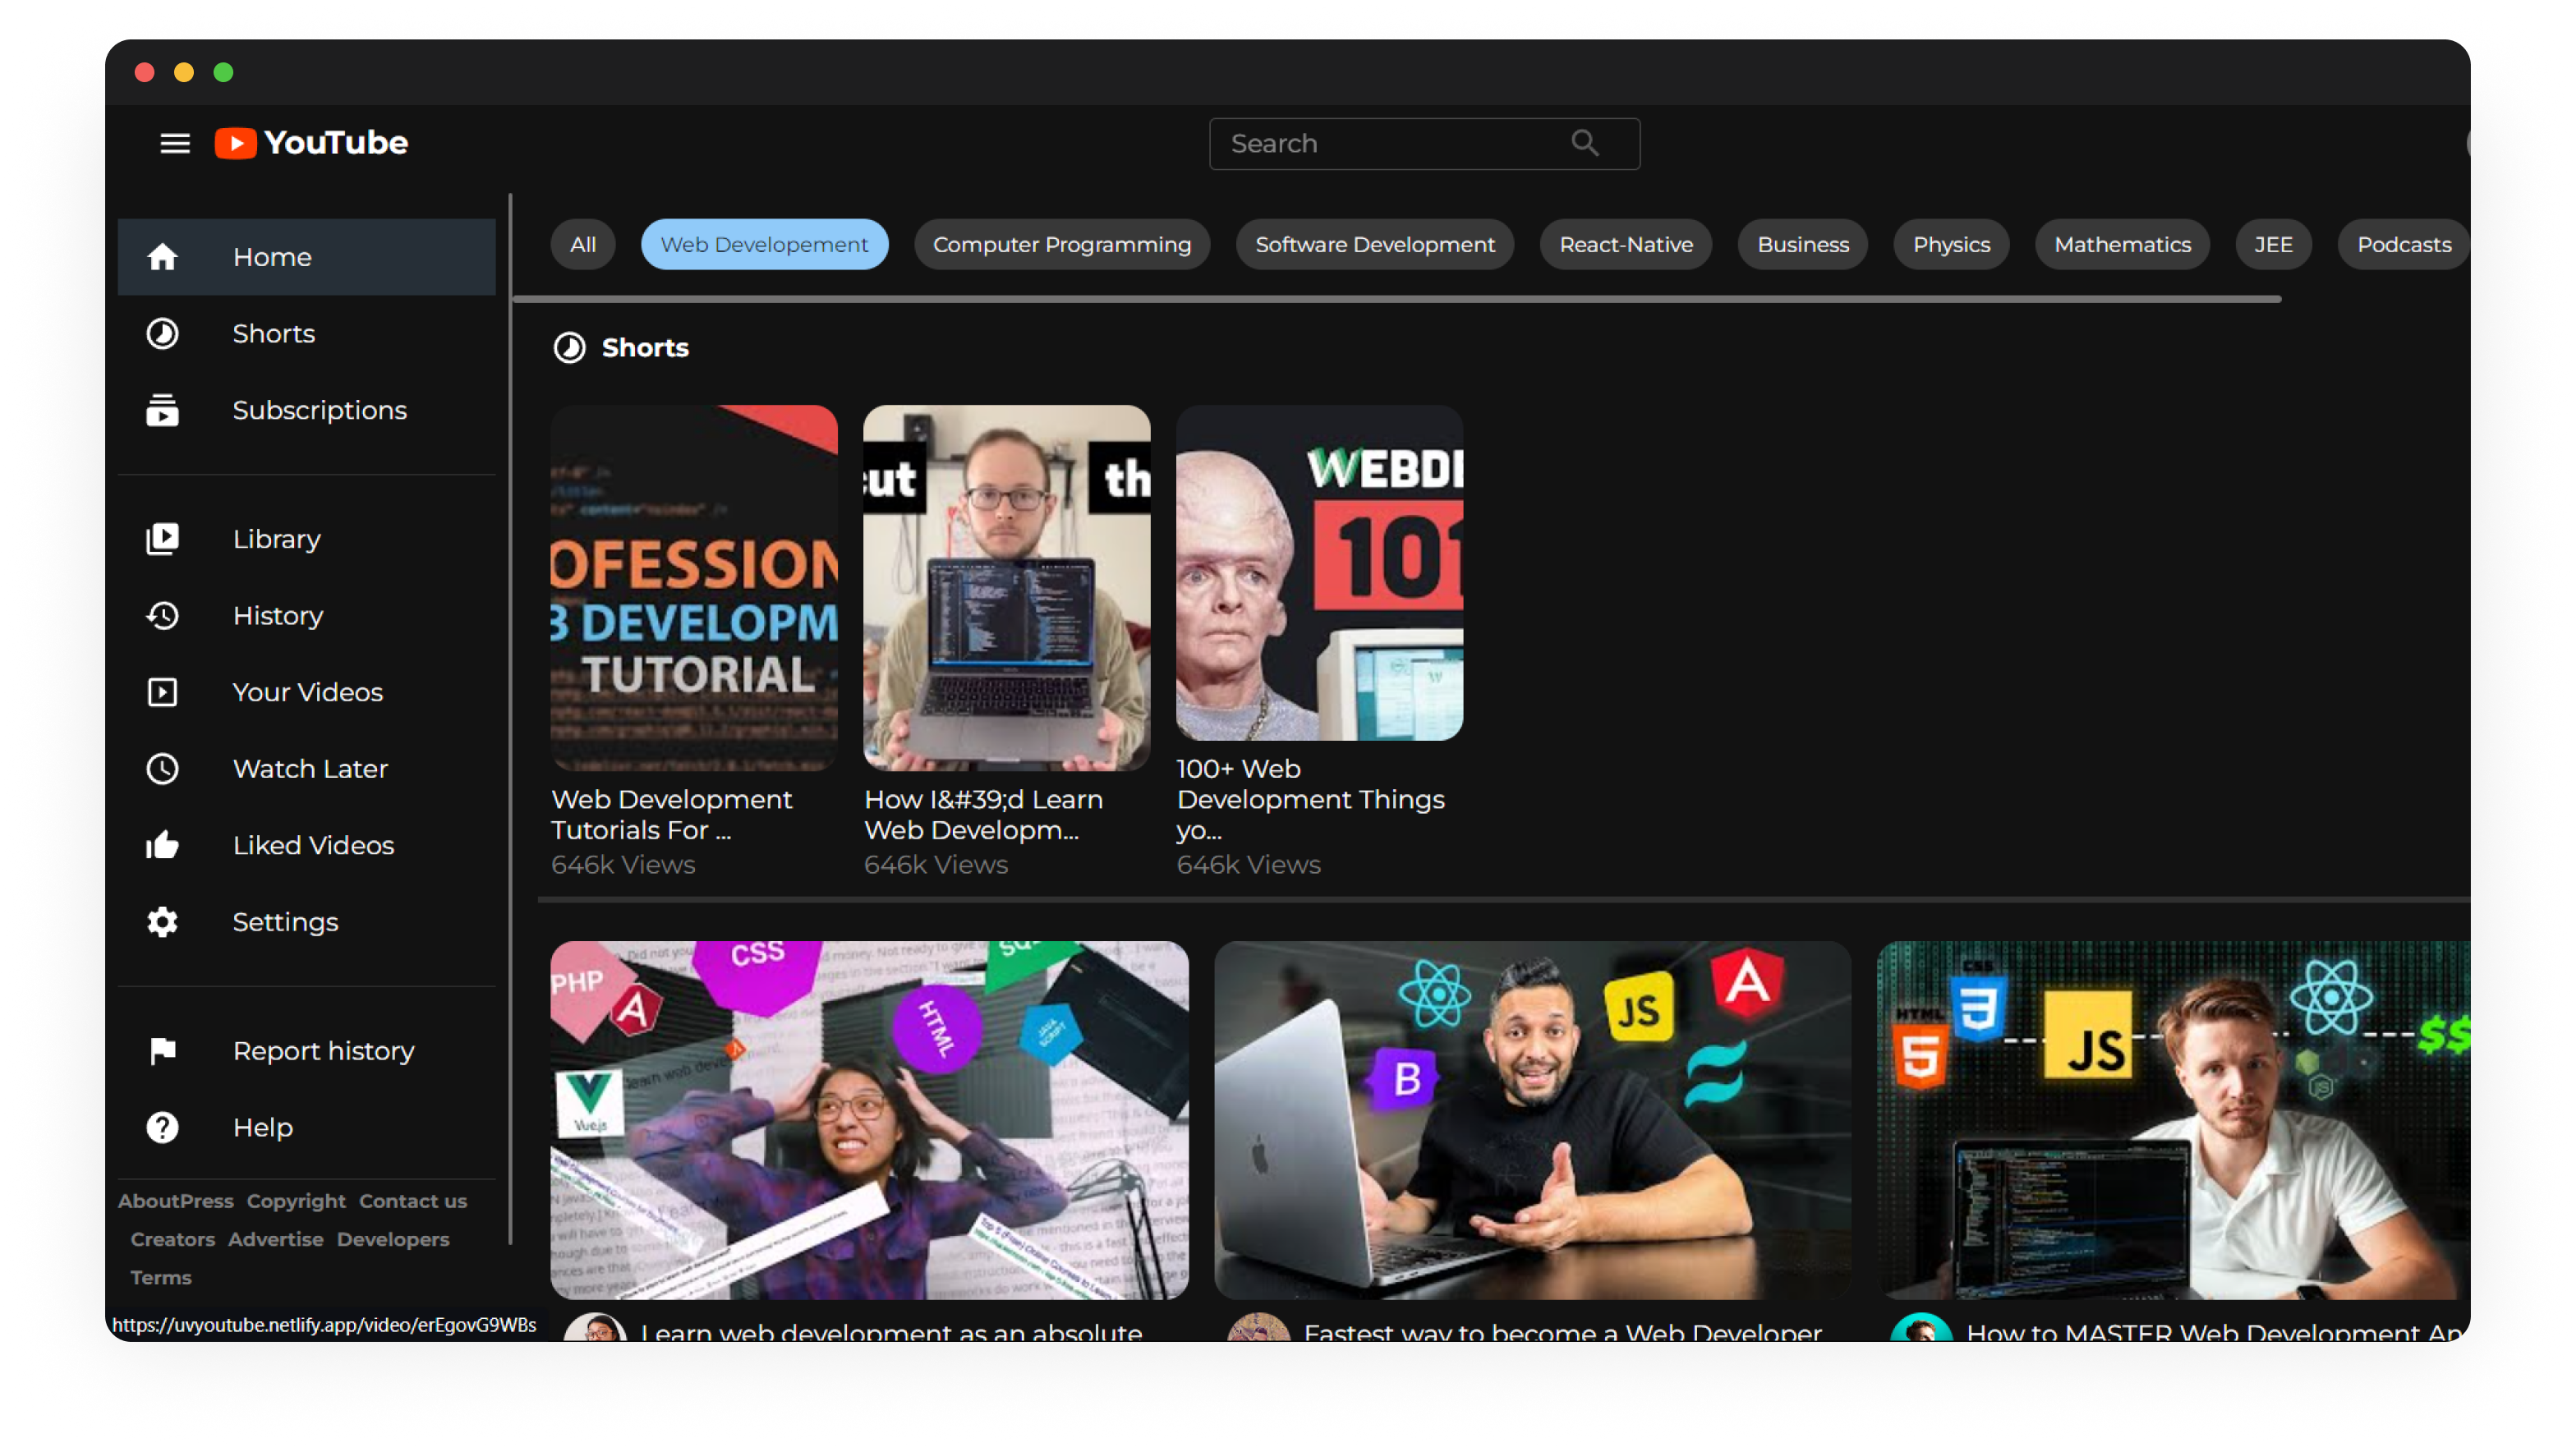
Task: Click title '100+ Web Development Things yo...'
Action: 1311,798
